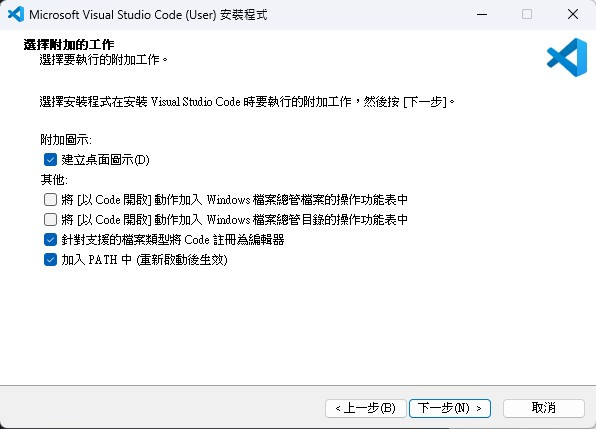Continue with the 下一步(N) button
596x429 pixels.
[450, 408]
